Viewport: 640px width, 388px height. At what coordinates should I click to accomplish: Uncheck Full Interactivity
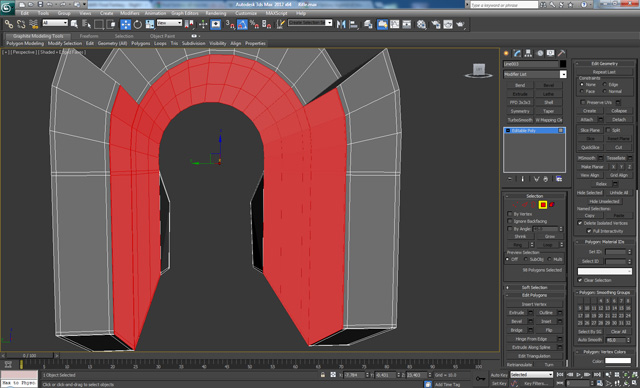click(x=589, y=231)
